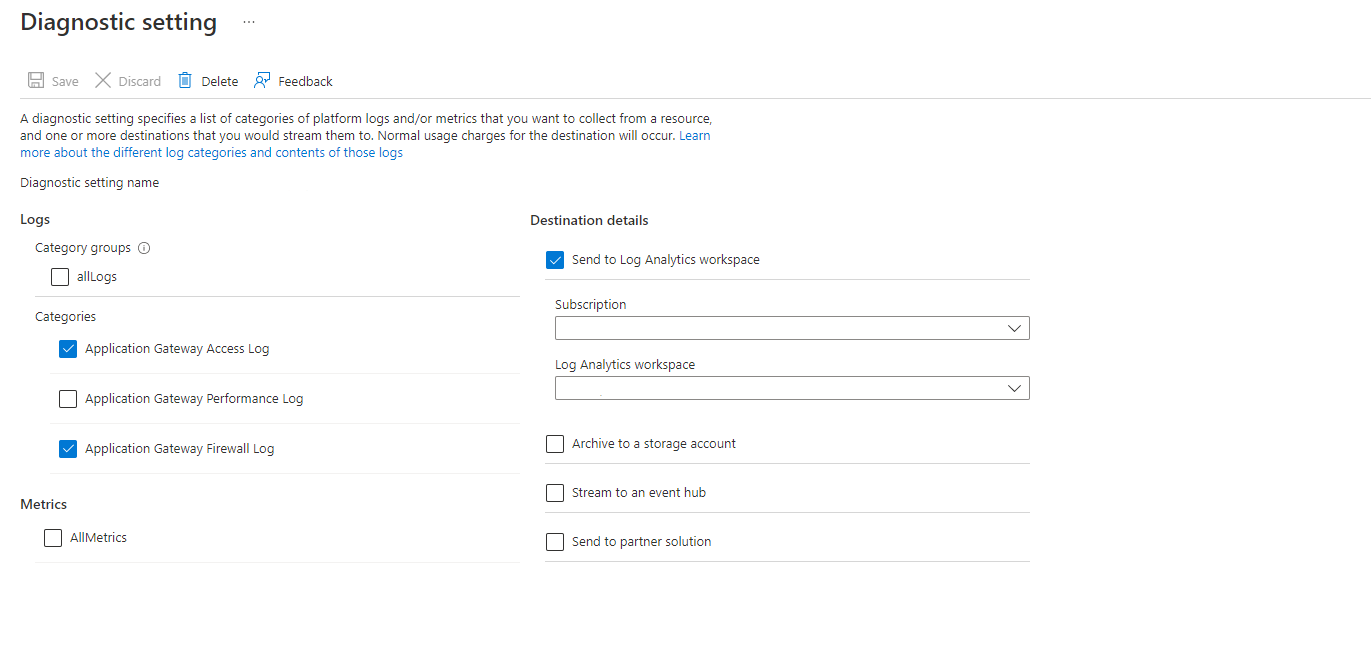Open the Log Analytics workspace dropdown
Image resolution: width=1371 pixels, height=653 pixels.
[791, 388]
